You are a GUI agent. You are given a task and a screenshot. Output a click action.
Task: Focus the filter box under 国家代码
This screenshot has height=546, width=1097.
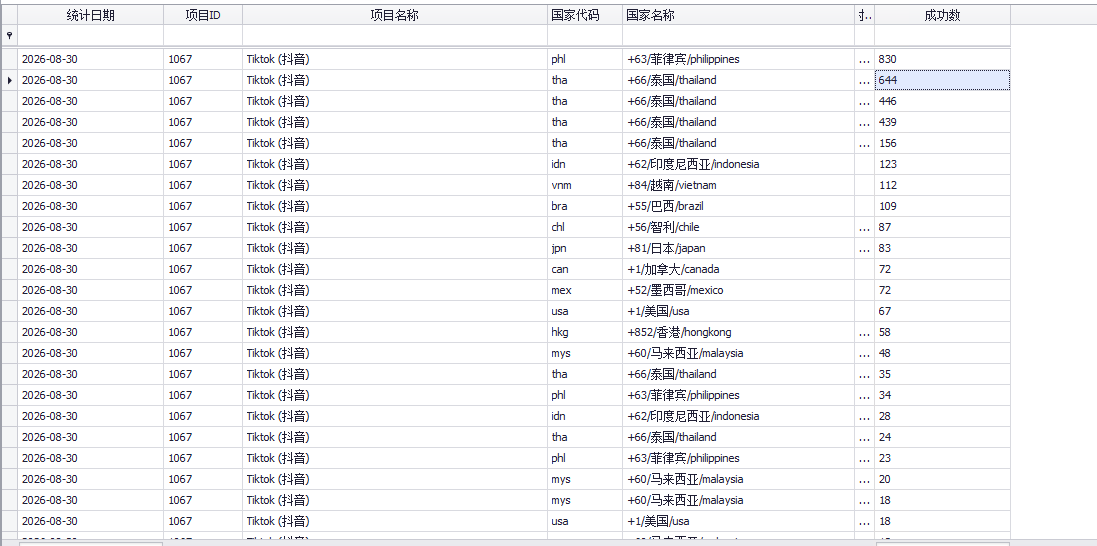pos(586,35)
